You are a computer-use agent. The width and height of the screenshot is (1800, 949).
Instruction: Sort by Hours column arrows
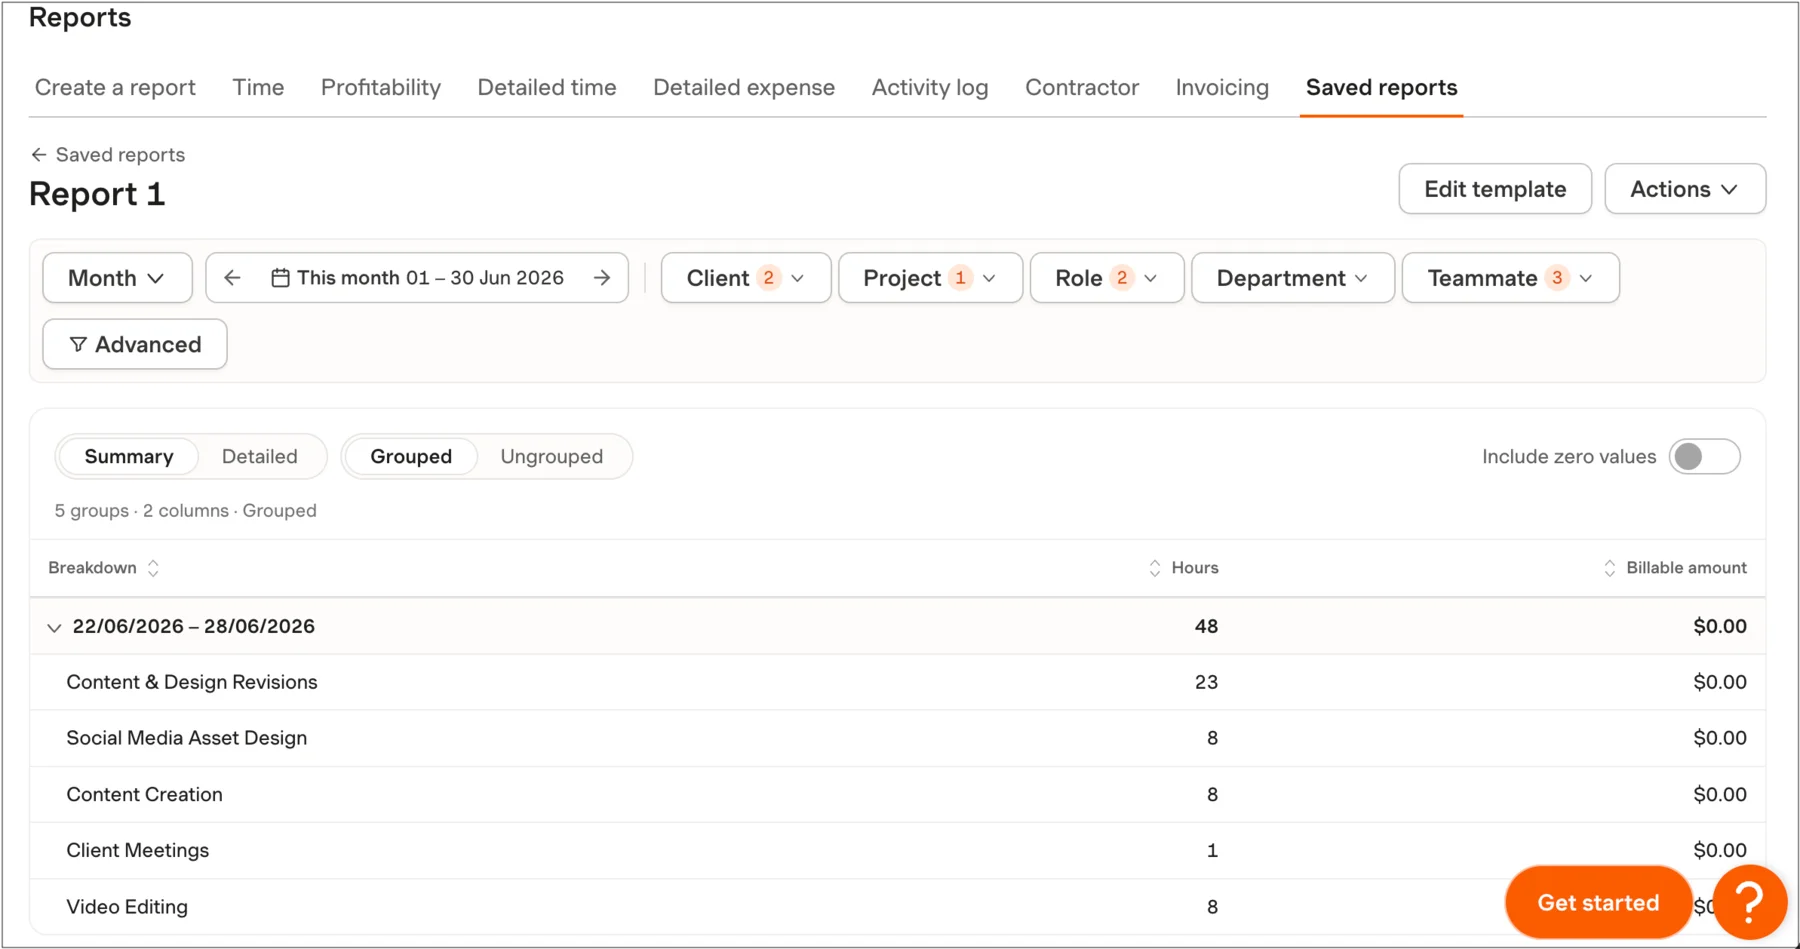point(1155,568)
